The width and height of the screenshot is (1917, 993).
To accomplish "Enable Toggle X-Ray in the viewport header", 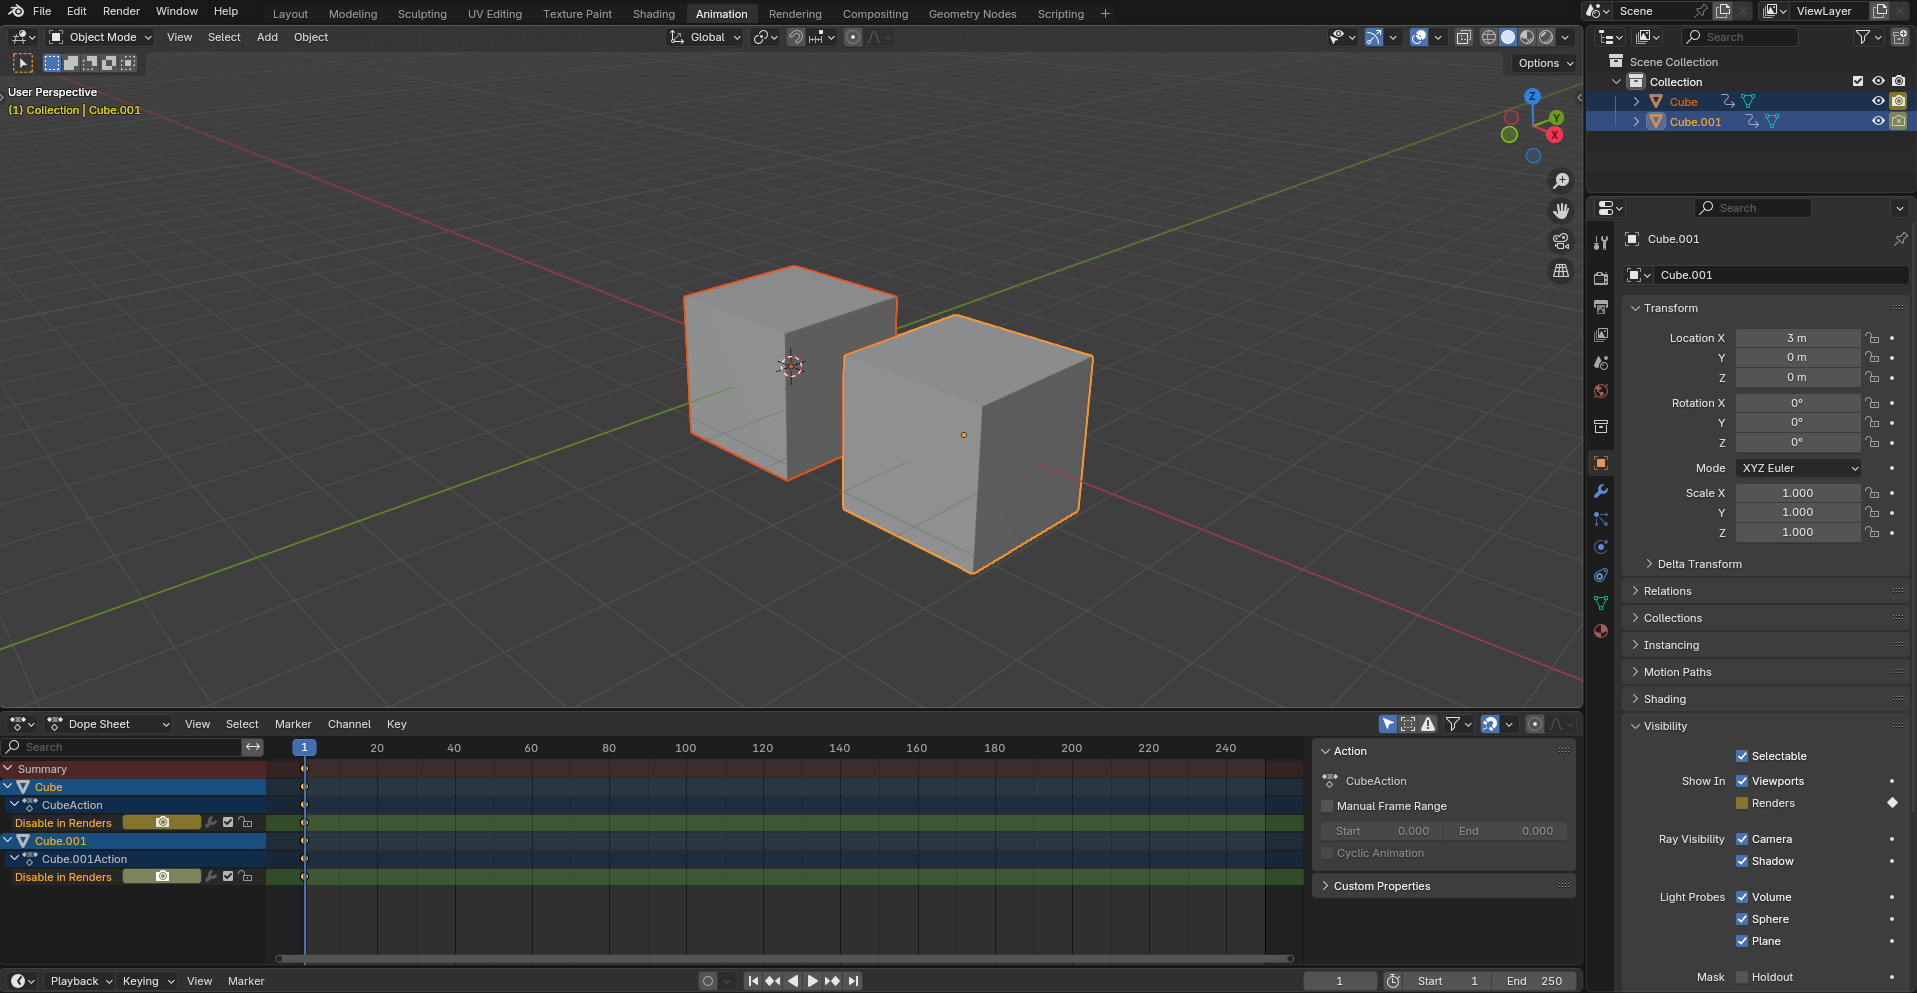I will [x=1463, y=37].
